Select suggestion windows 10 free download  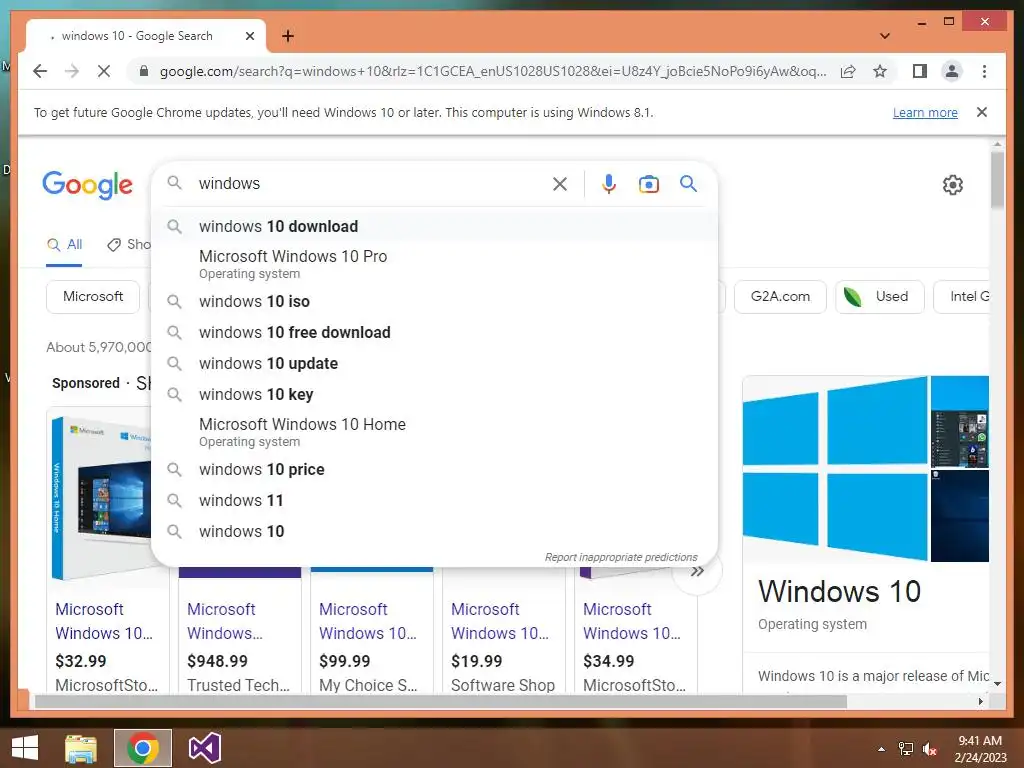pyautogui.click(x=434, y=332)
